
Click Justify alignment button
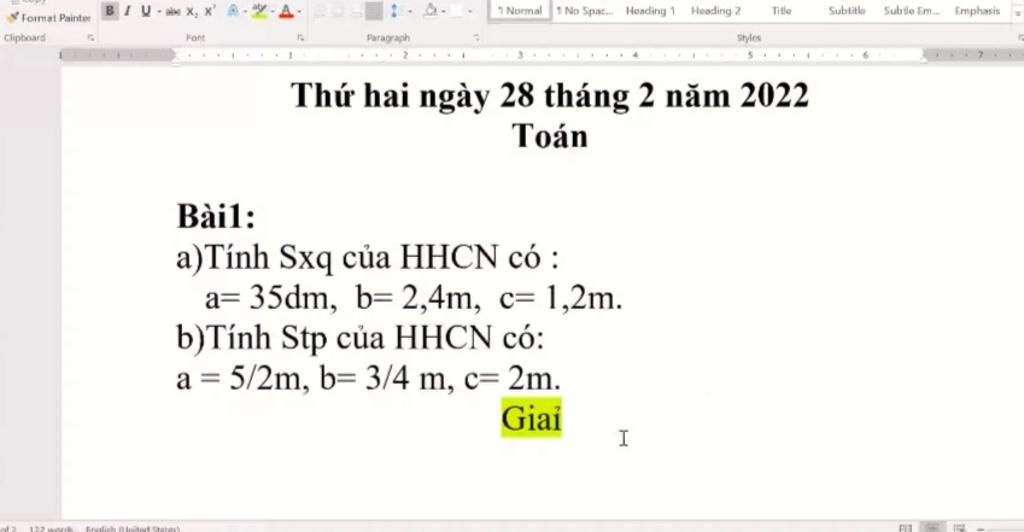(374, 11)
